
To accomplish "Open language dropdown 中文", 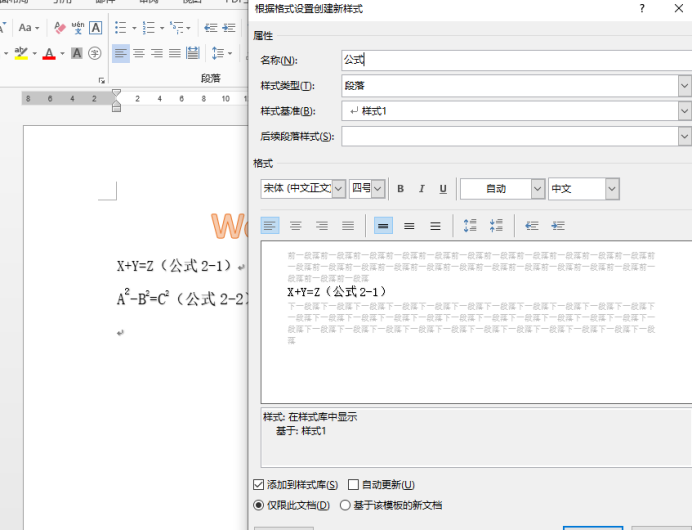I will tap(612, 189).
